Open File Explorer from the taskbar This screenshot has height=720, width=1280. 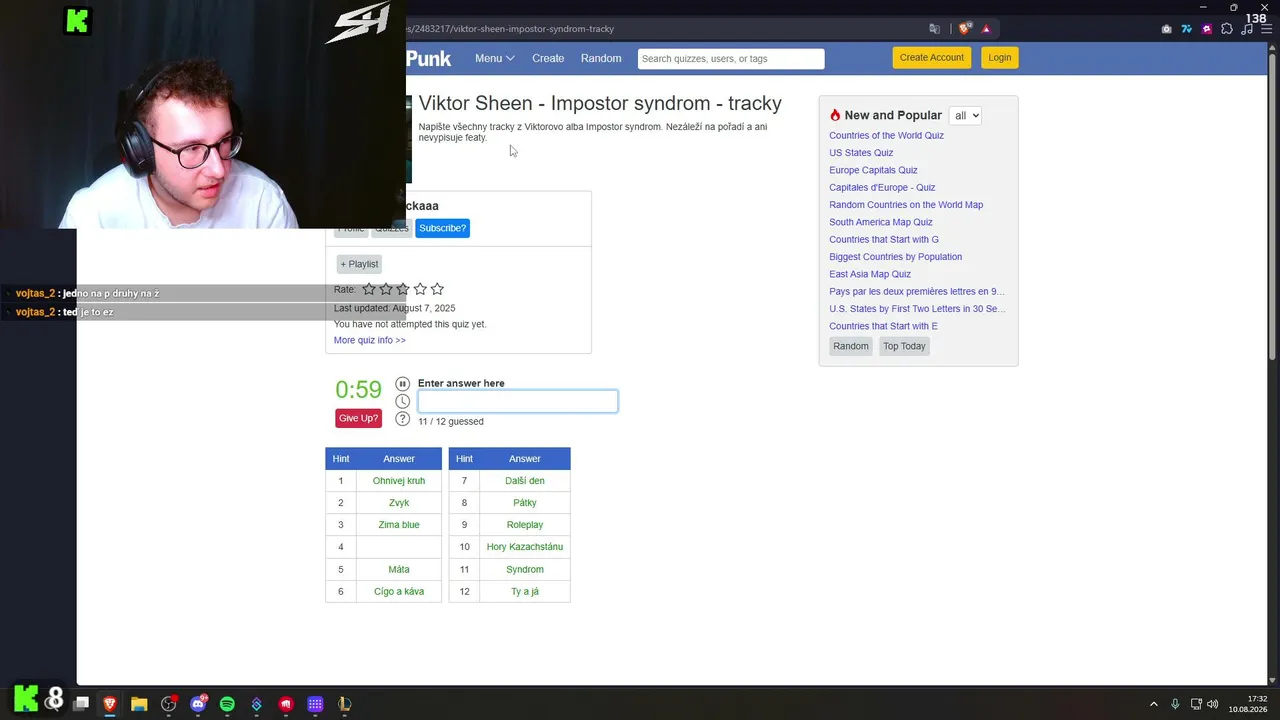pos(139,704)
